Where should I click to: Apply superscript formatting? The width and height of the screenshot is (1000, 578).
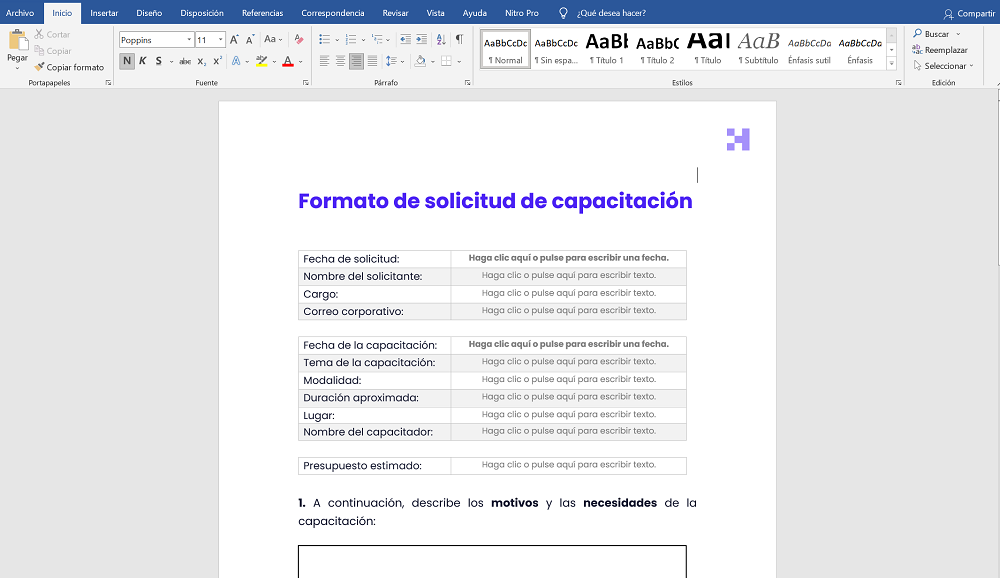click(217, 60)
